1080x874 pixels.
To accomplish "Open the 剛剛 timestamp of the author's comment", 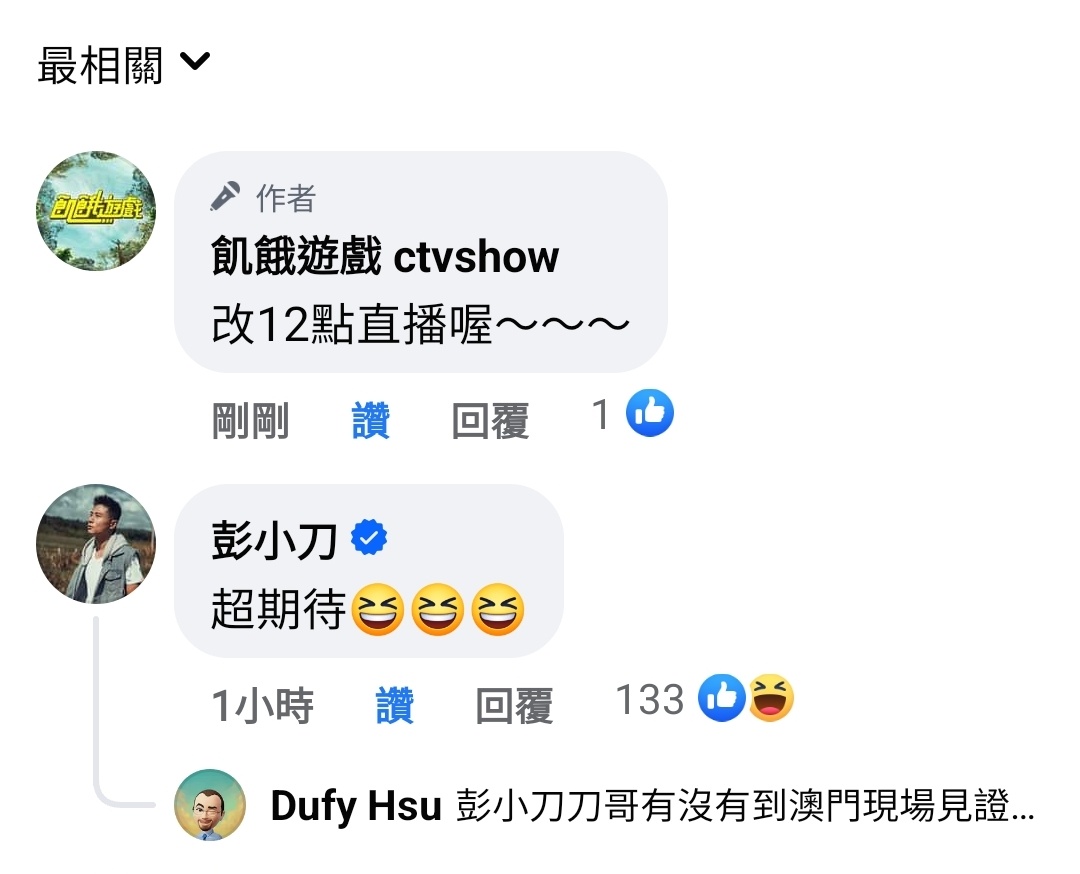I will pos(250,420).
